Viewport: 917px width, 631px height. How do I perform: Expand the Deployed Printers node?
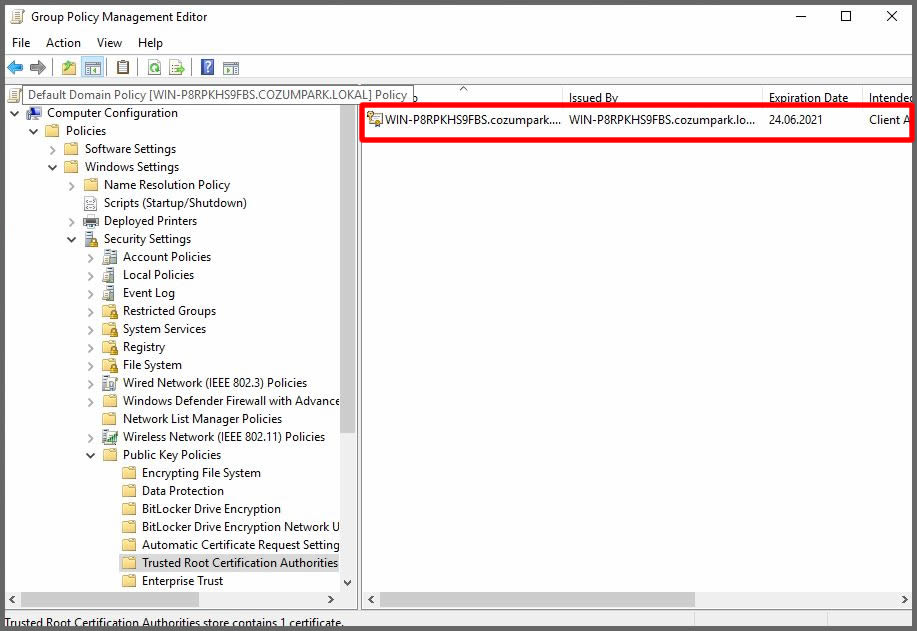(x=71, y=222)
